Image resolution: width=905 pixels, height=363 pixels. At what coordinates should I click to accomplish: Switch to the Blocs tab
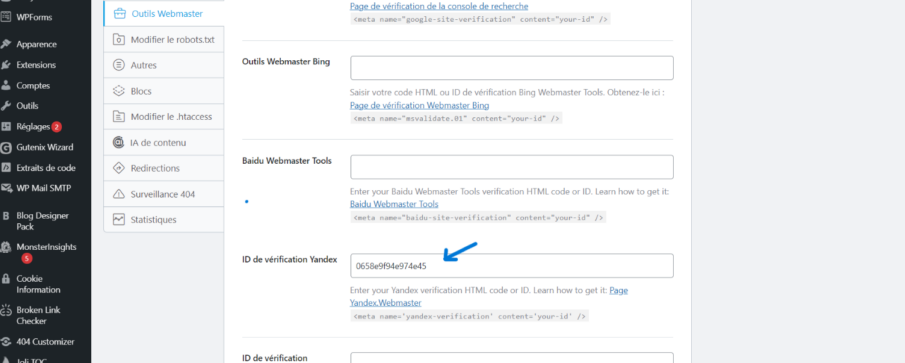(163, 91)
